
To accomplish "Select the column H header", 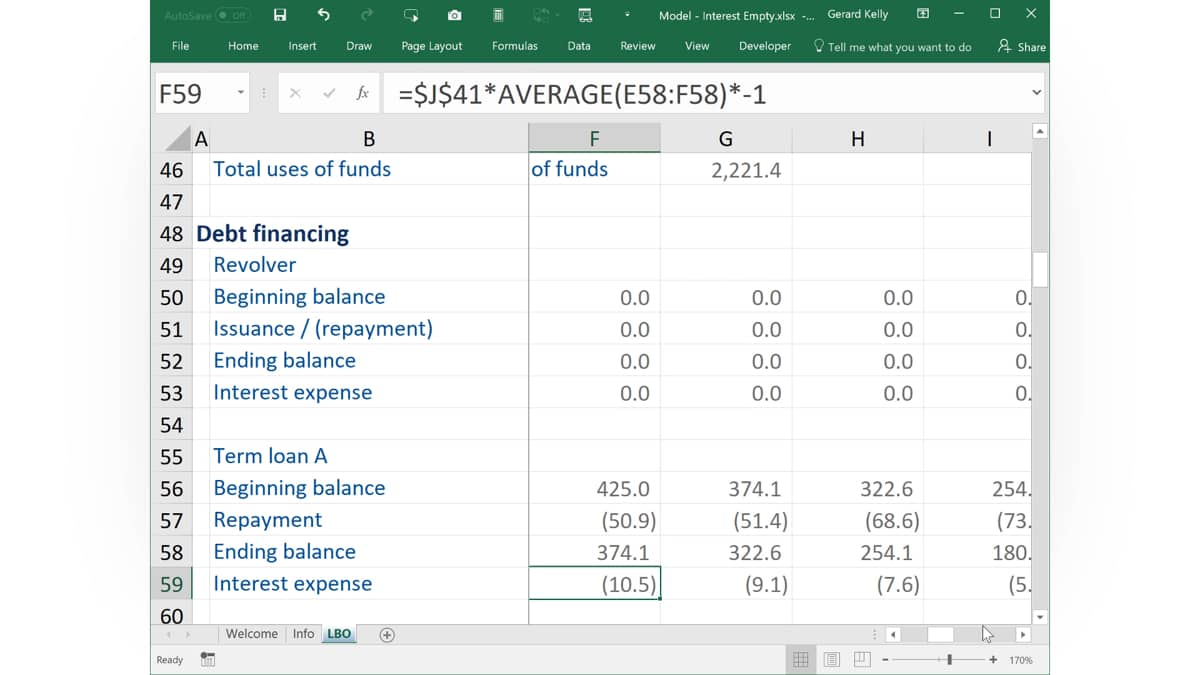I will 858,139.
